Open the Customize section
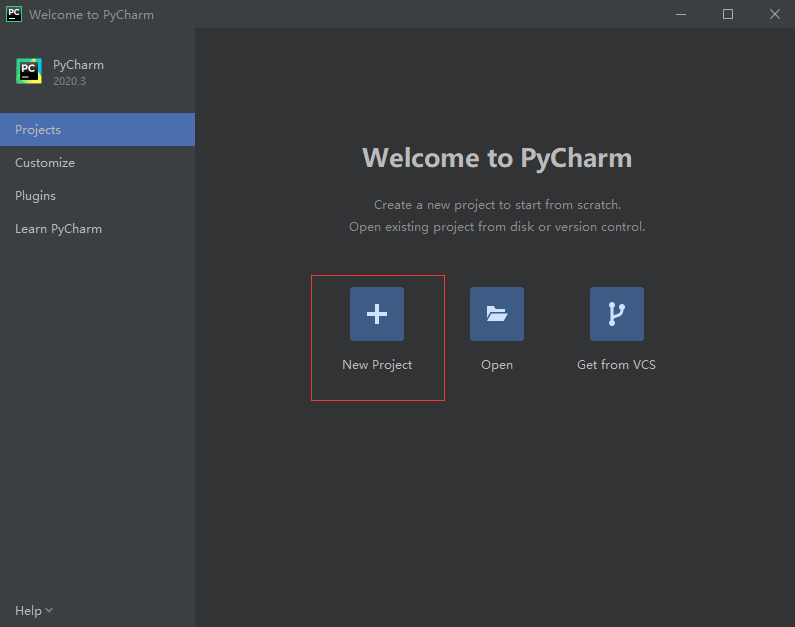 [x=97, y=163]
